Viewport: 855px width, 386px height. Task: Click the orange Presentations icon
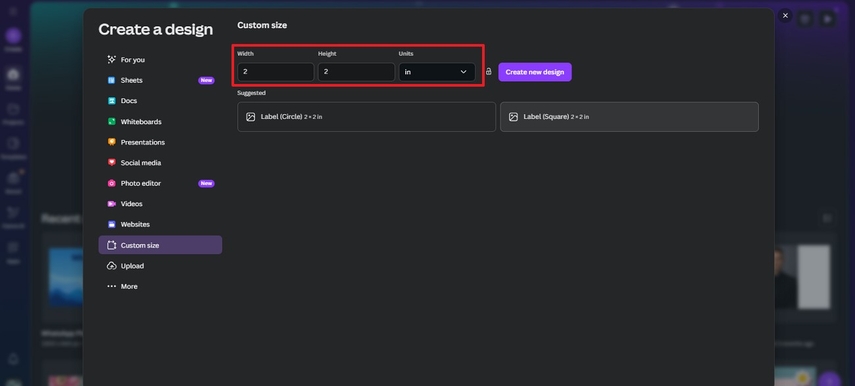pos(111,142)
